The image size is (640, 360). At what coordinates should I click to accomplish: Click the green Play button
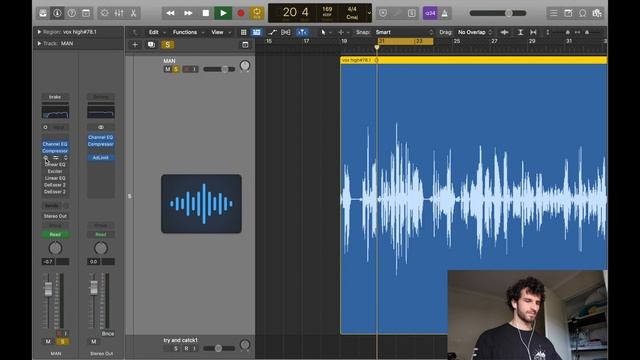click(x=223, y=13)
